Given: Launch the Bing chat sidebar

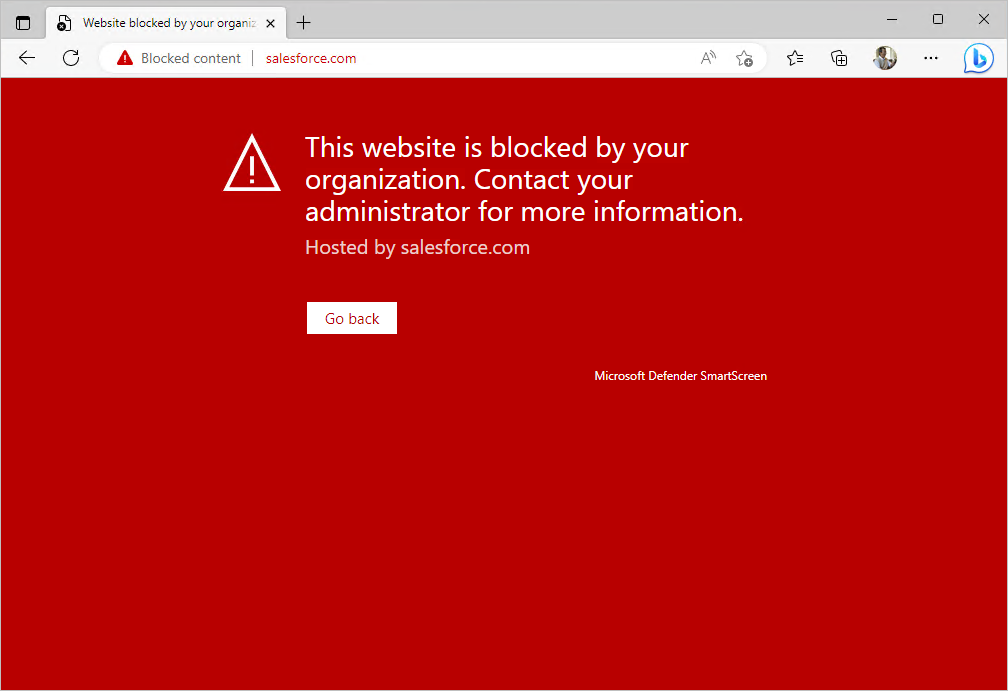Looking at the screenshot, I should [978, 58].
